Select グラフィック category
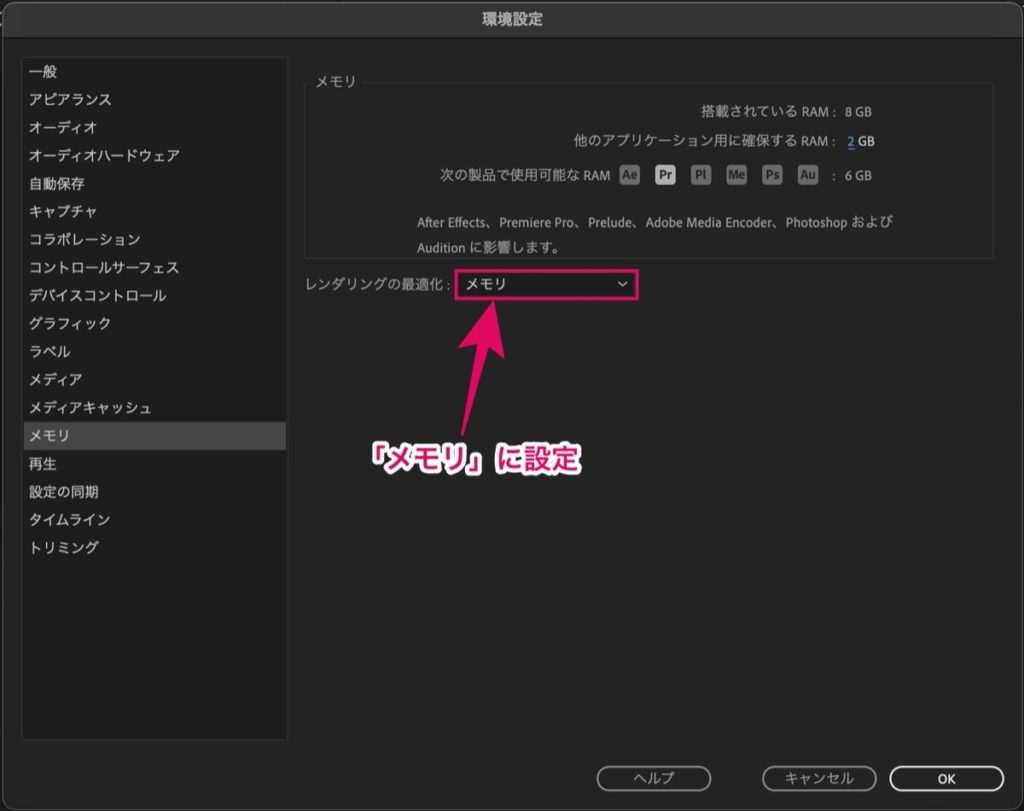The image size is (1024, 811). (x=155, y=323)
